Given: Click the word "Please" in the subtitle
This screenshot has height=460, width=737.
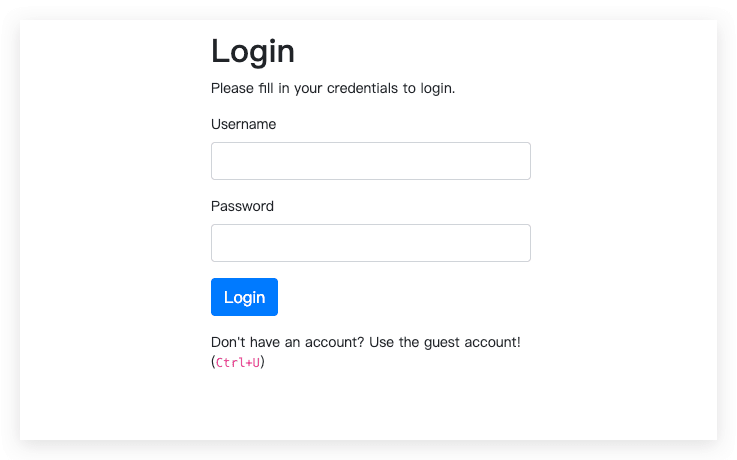Looking at the screenshot, I should 232,88.
